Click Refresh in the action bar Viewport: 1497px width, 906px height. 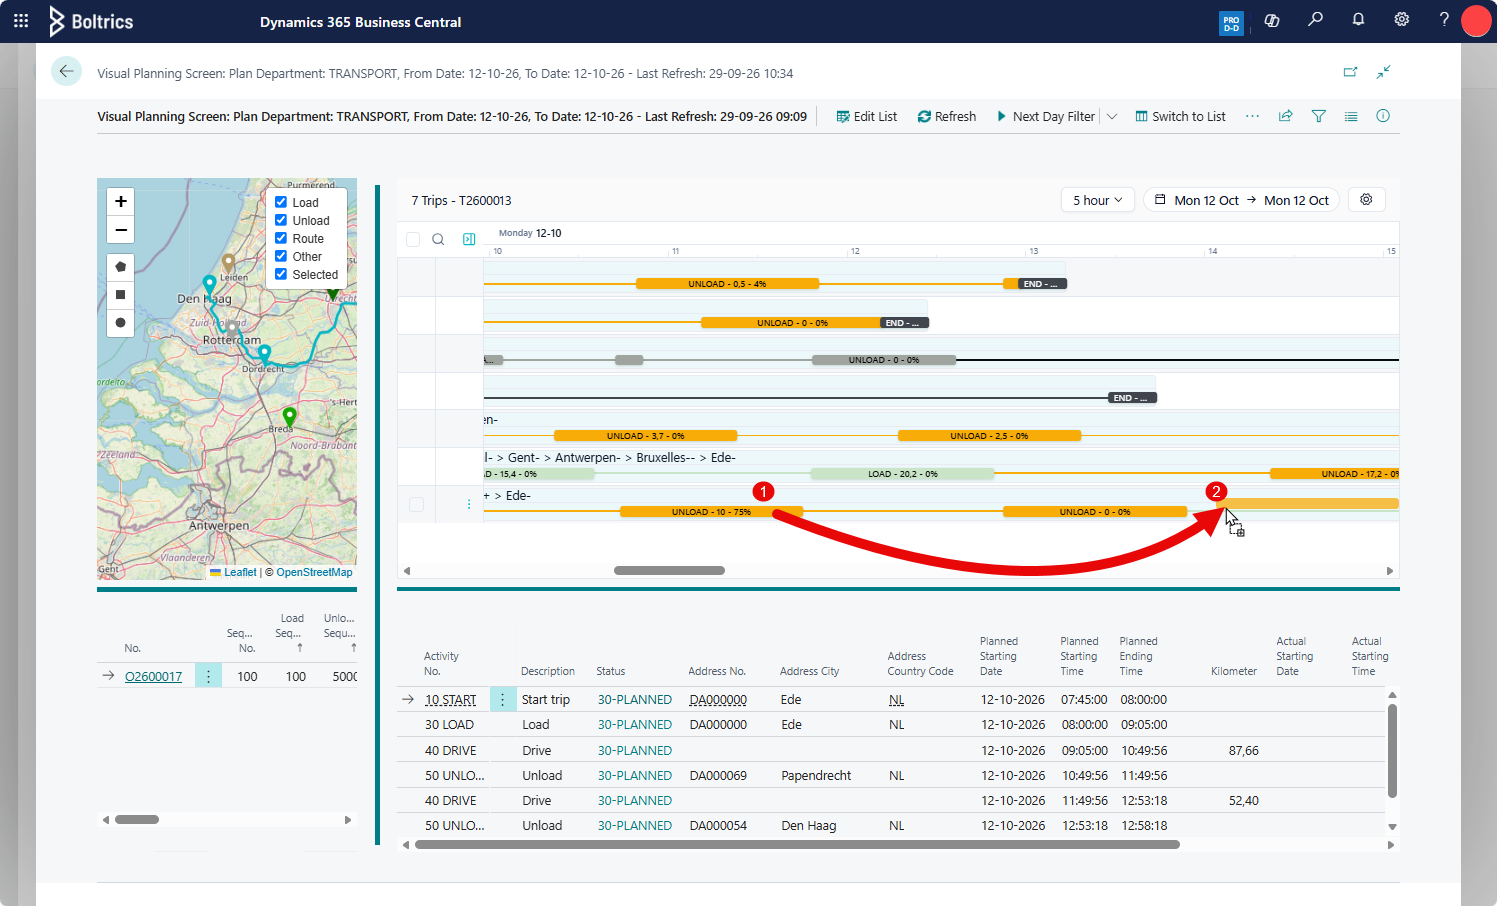[947, 116]
